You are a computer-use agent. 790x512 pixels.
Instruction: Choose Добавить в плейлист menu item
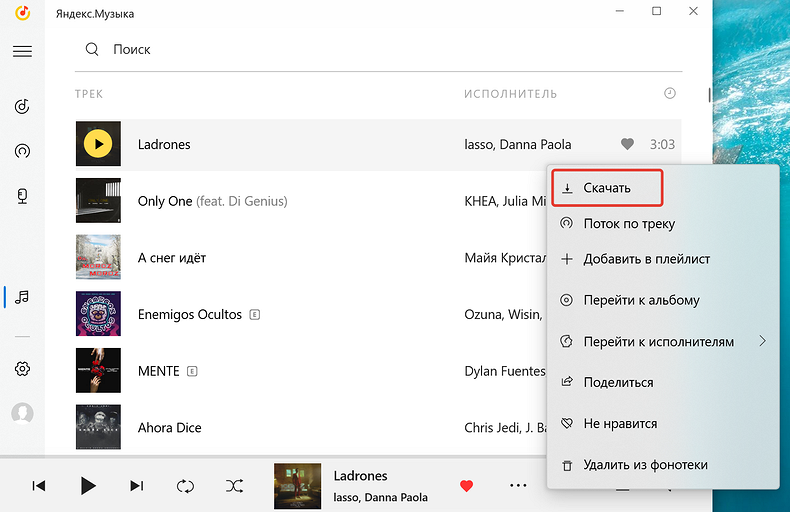646,259
